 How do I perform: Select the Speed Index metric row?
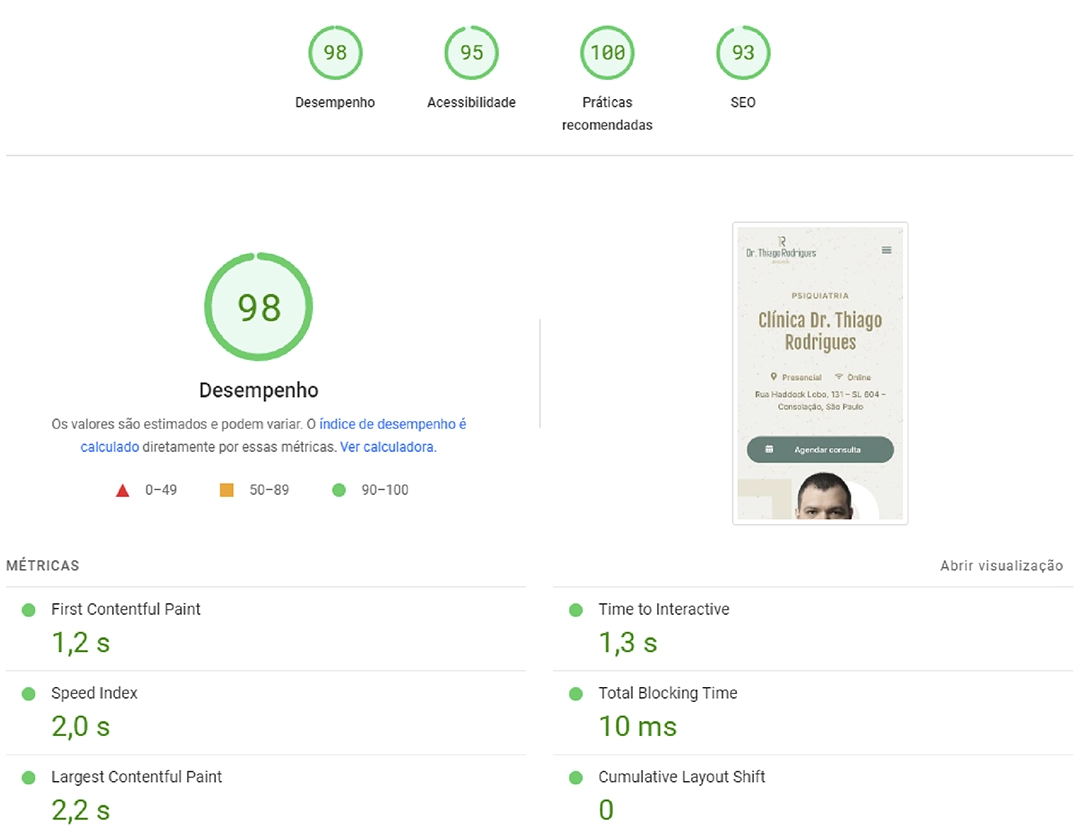pos(95,693)
